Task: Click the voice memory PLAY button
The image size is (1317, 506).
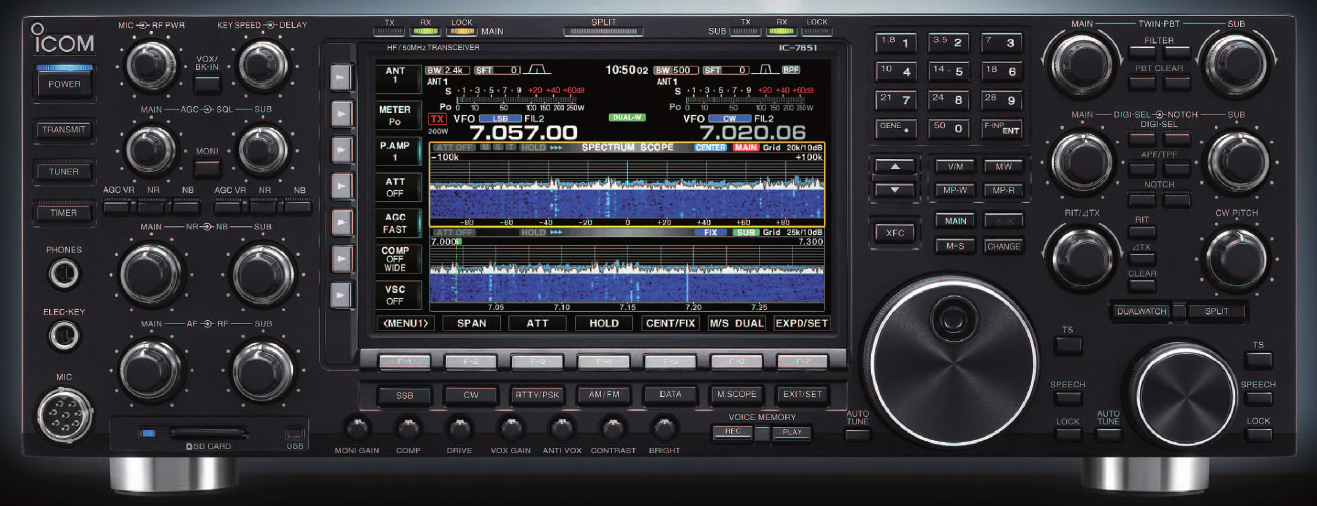Action: (792, 432)
